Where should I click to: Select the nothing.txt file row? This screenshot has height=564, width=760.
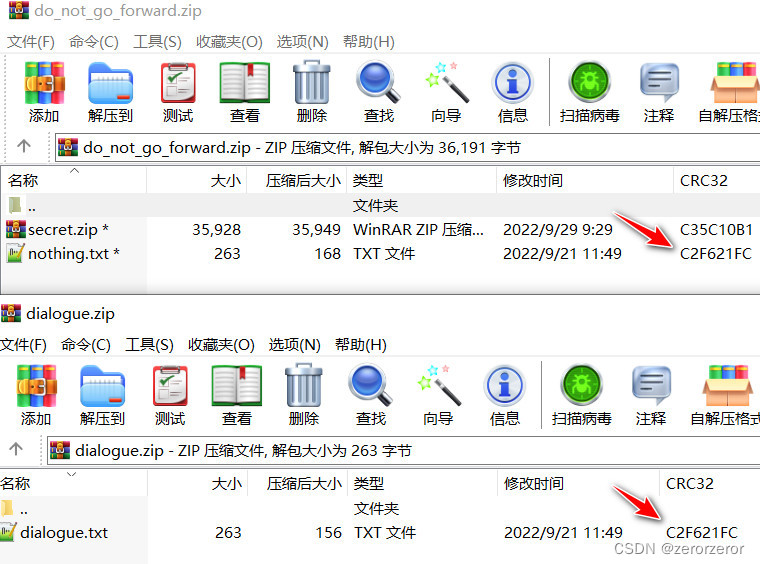[x=380, y=253]
